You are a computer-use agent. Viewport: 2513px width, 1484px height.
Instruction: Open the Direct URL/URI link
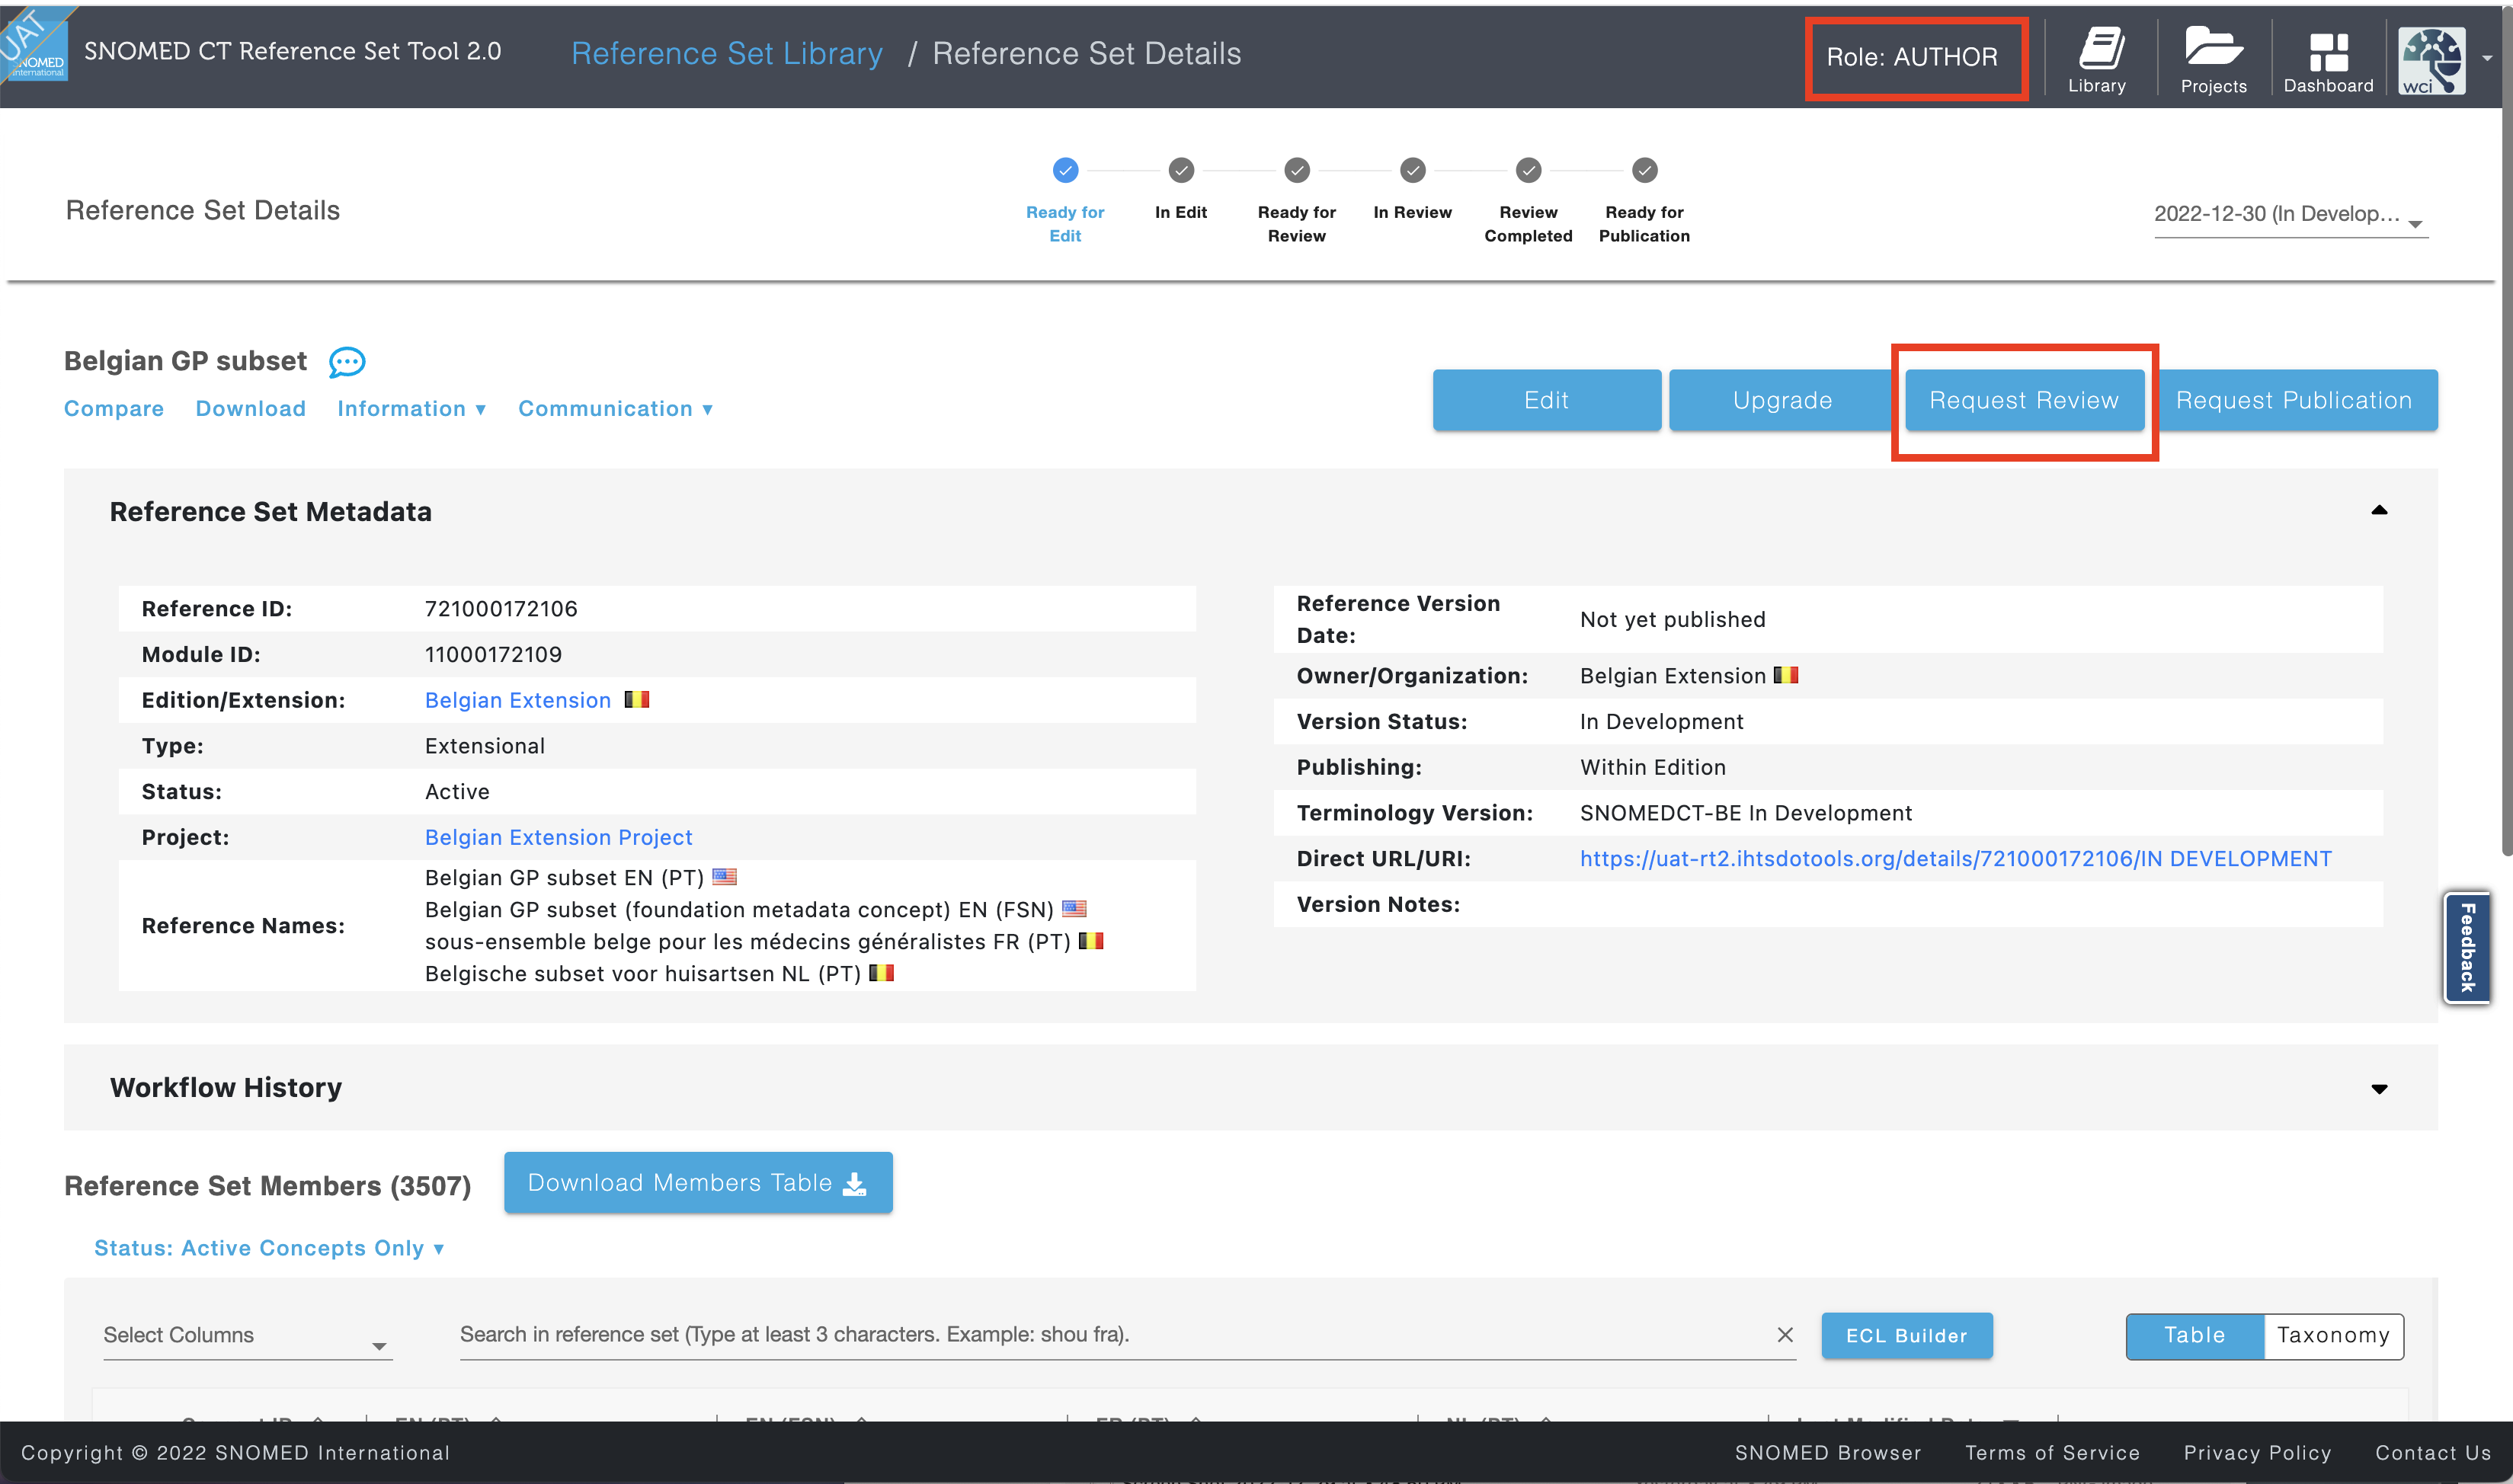[x=1955, y=859]
